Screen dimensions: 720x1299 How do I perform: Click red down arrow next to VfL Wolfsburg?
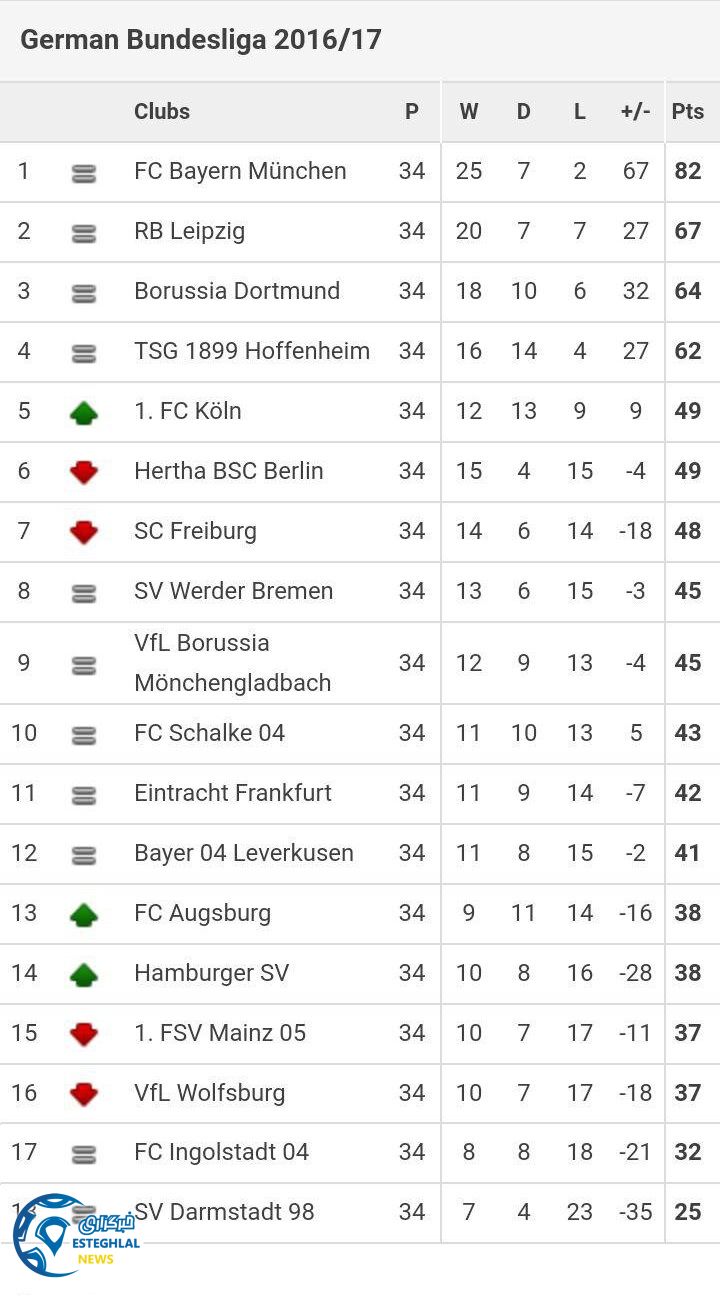(x=84, y=1094)
